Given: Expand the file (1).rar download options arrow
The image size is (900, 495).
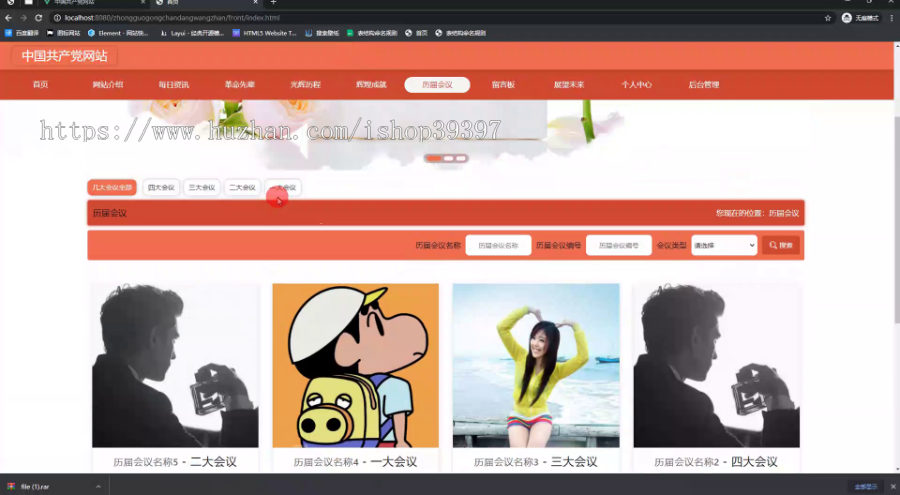Looking at the screenshot, I should [98, 486].
